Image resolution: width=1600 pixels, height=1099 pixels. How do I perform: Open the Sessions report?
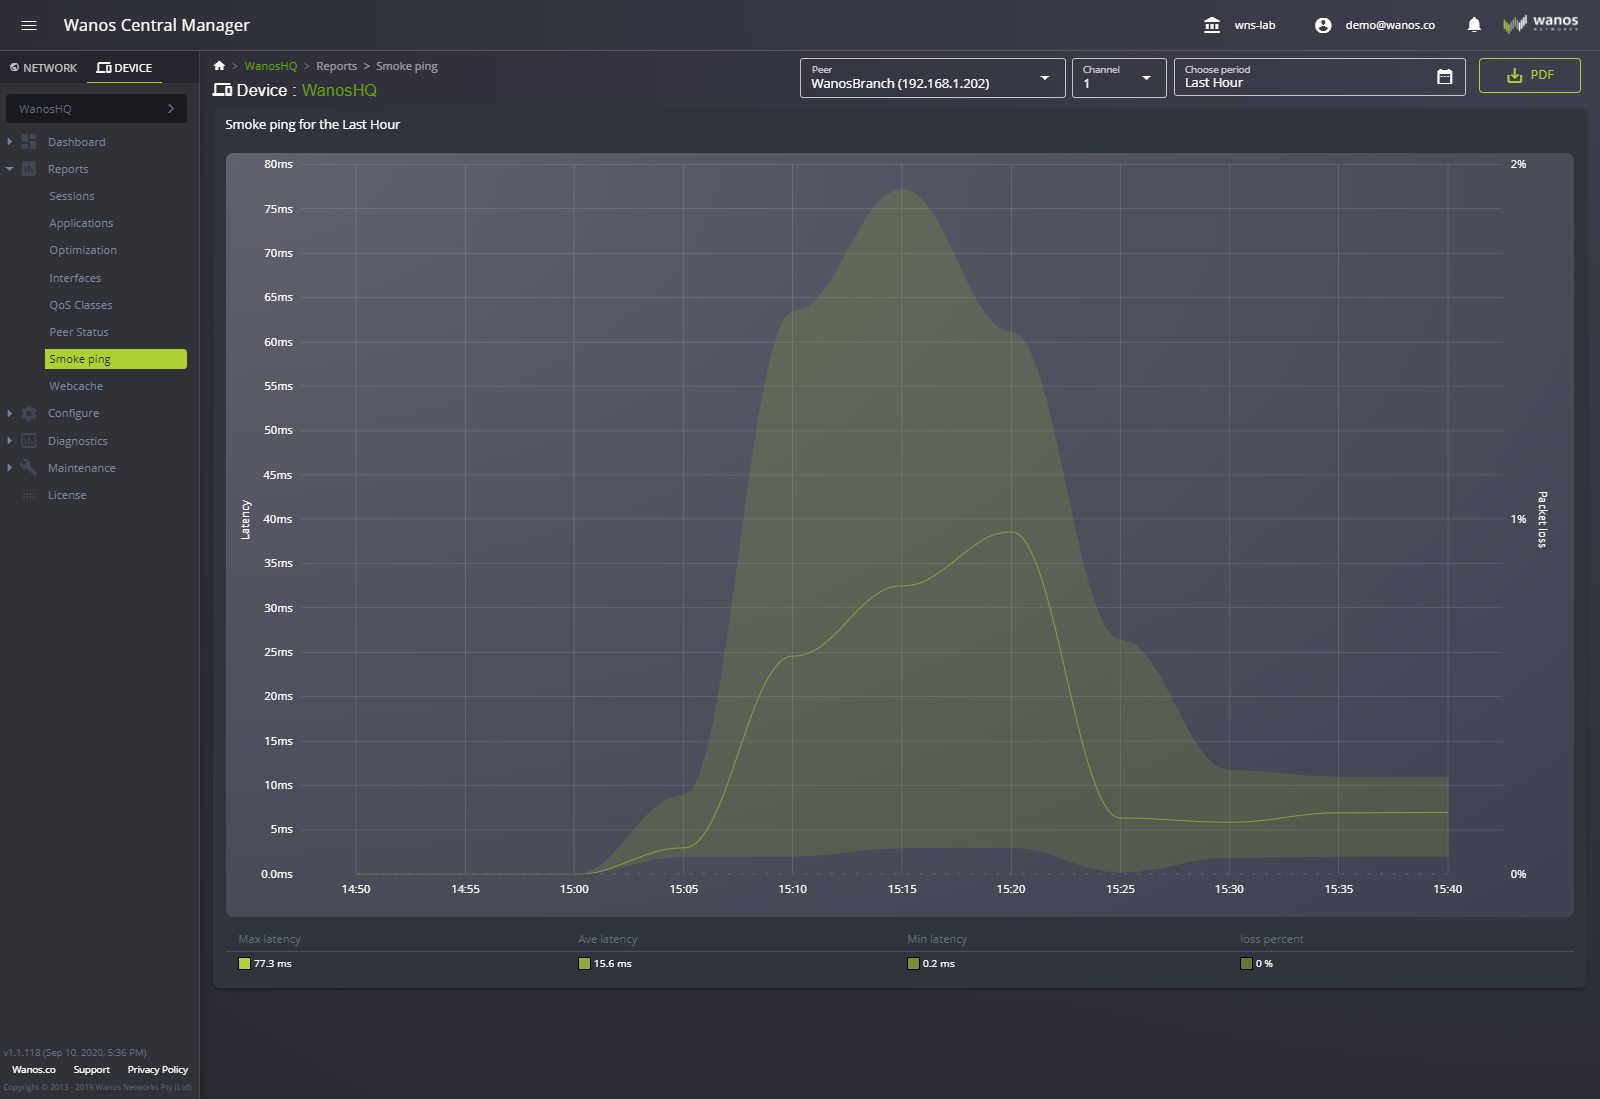[x=72, y=196]
